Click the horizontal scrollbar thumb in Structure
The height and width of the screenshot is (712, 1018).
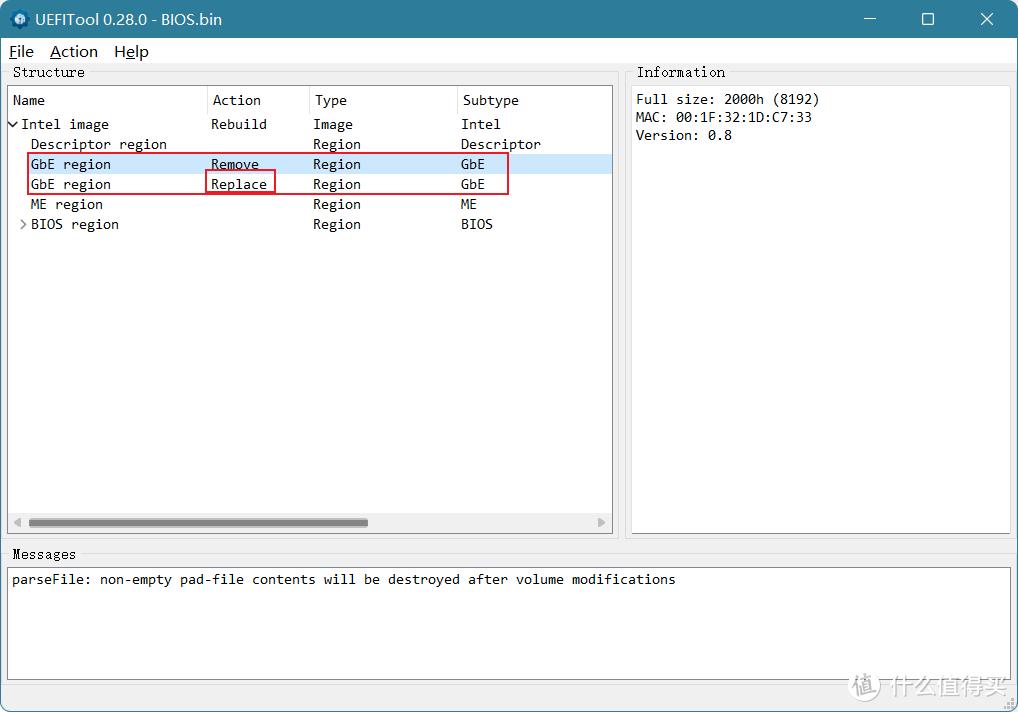click(x=198, y=522)
